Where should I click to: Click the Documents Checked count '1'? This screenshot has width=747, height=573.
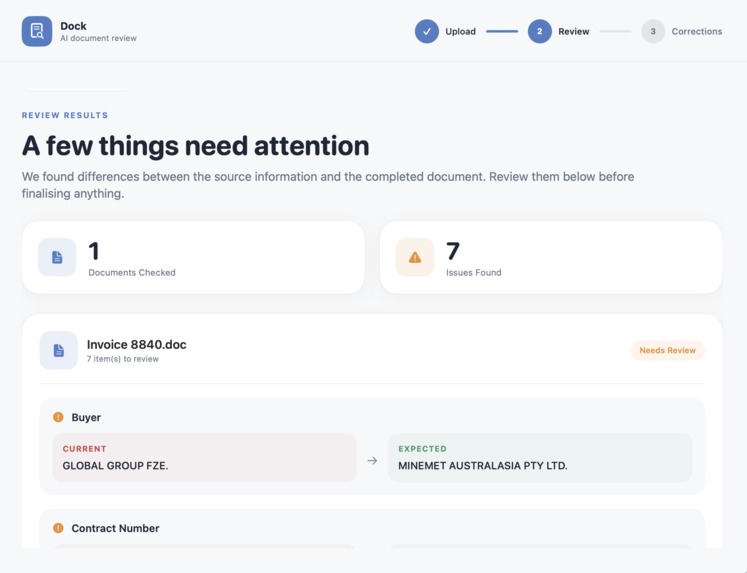click(x=94, y=251)
